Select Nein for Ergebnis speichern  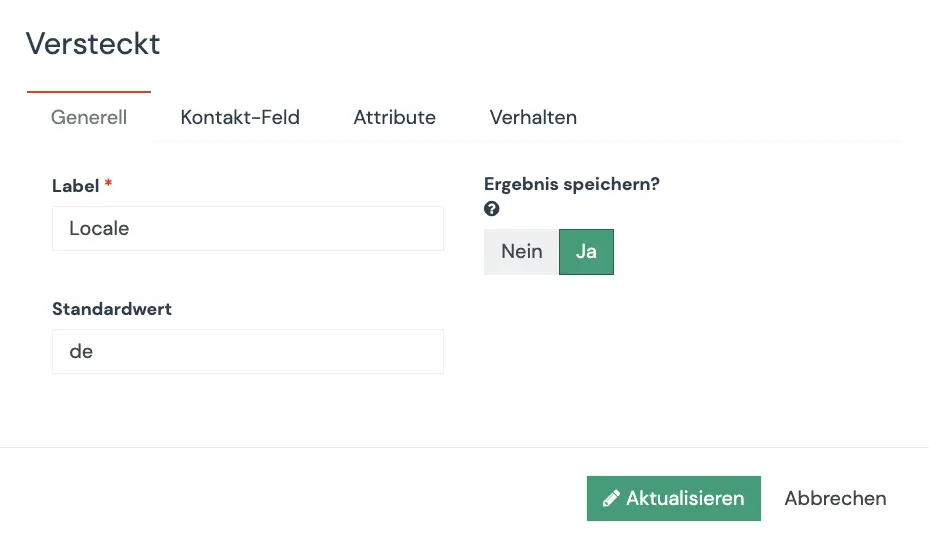pyautogui.click(x=521, y=251)
